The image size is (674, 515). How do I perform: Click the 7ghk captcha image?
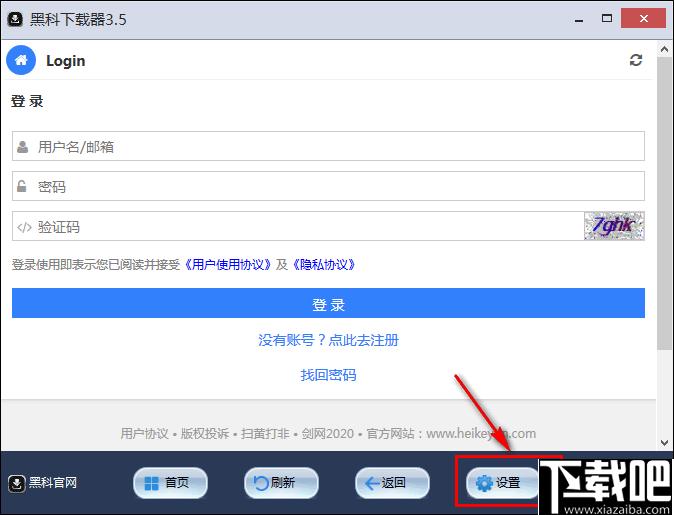click(614, 226)
